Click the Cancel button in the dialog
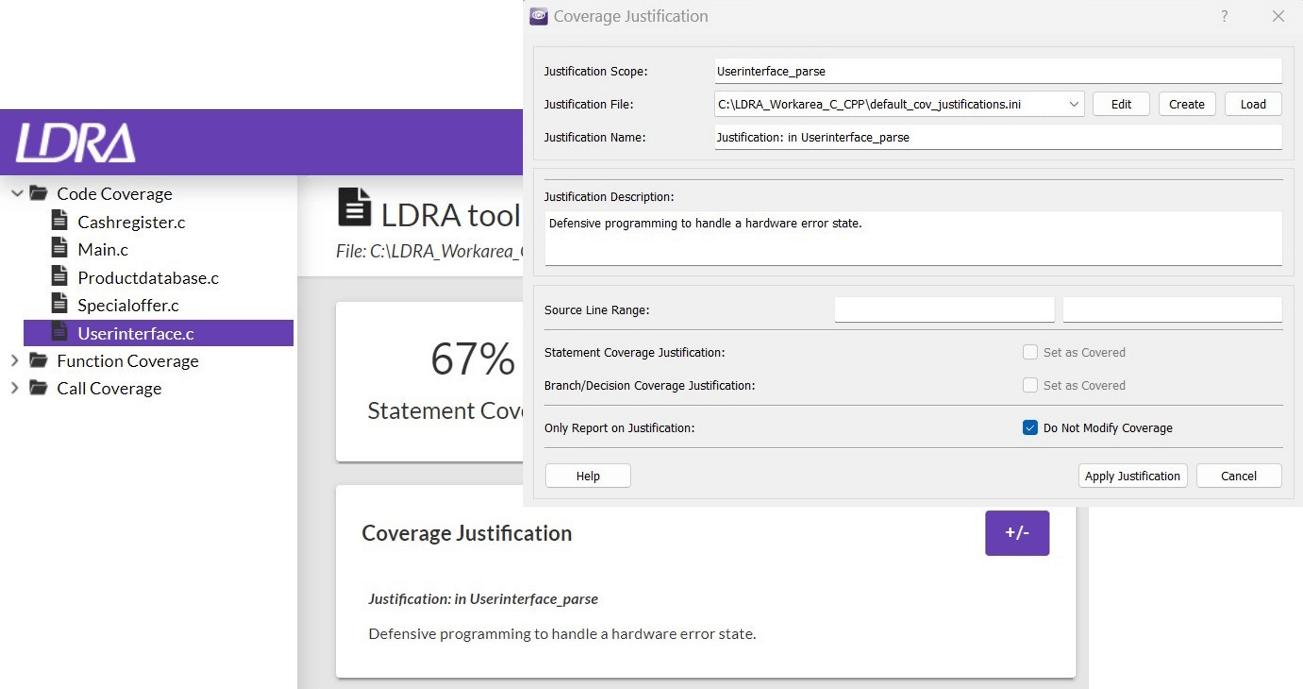This screenshot has width=1303, height=689. 1239,476
